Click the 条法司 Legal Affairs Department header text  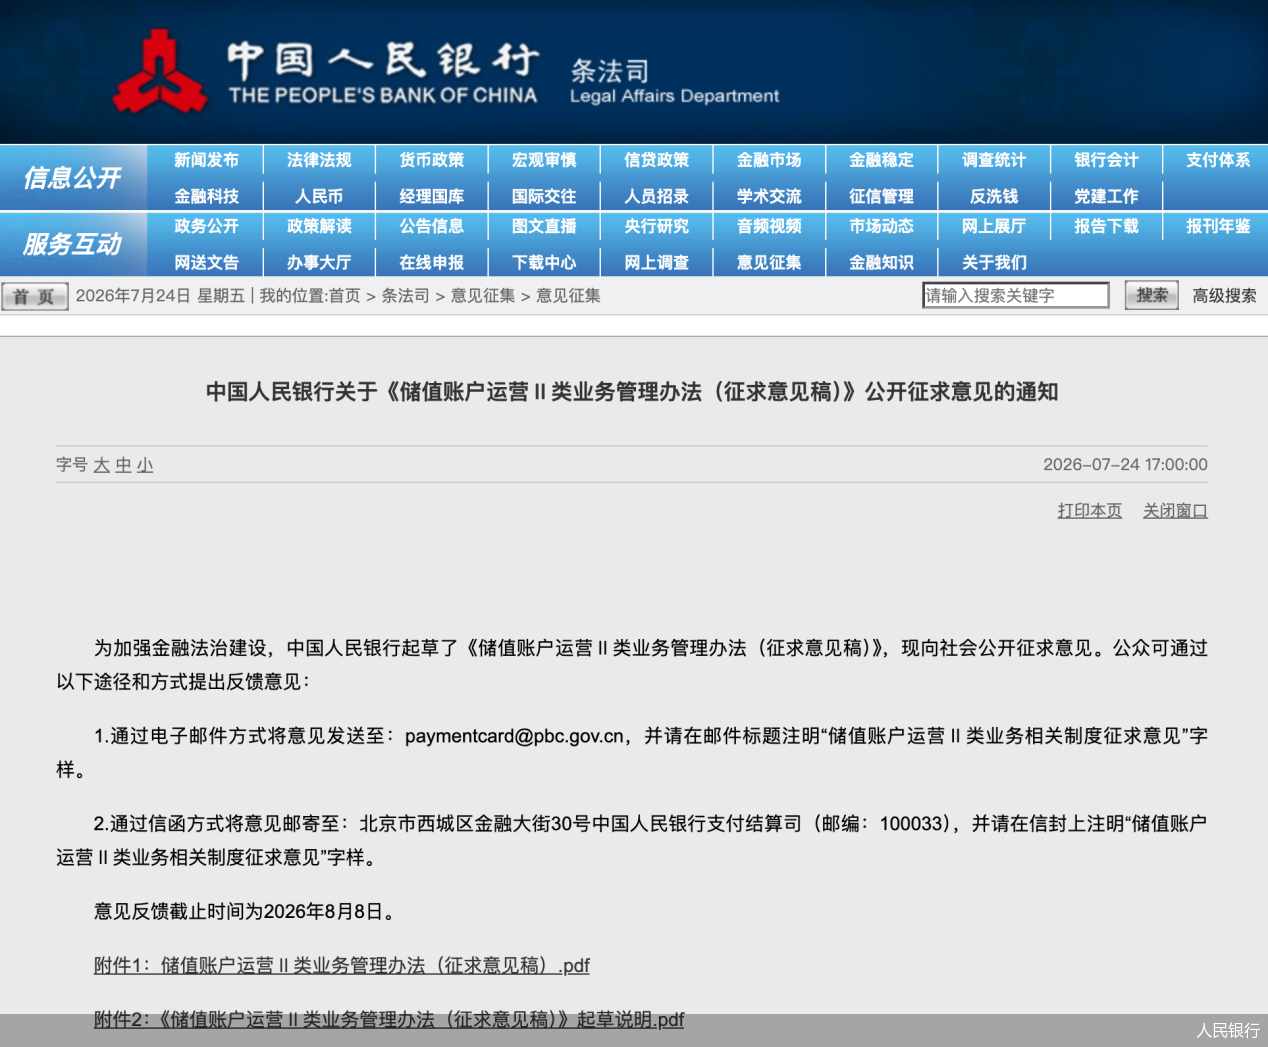[x=674, y=82]
